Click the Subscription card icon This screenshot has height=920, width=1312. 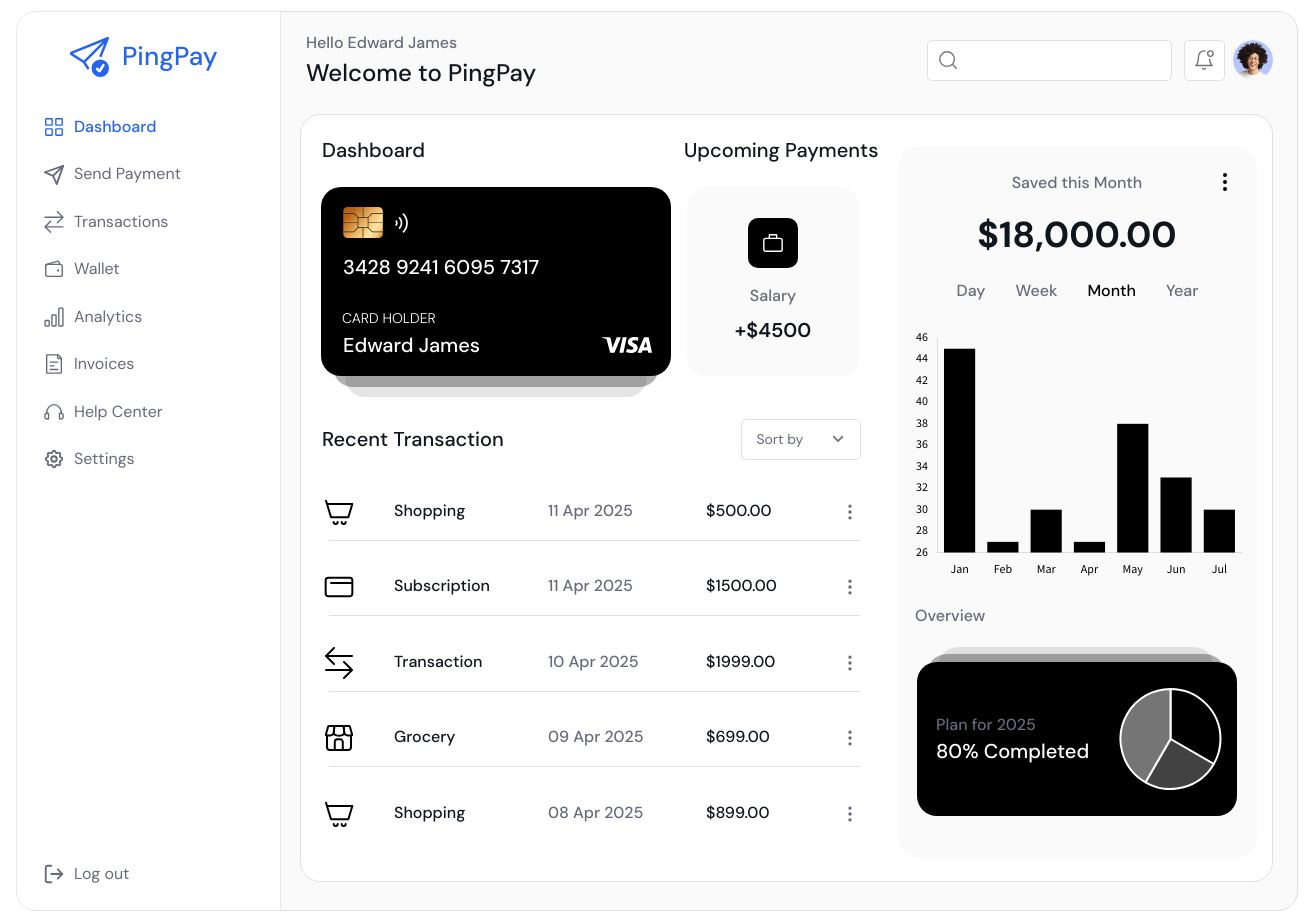339,587
